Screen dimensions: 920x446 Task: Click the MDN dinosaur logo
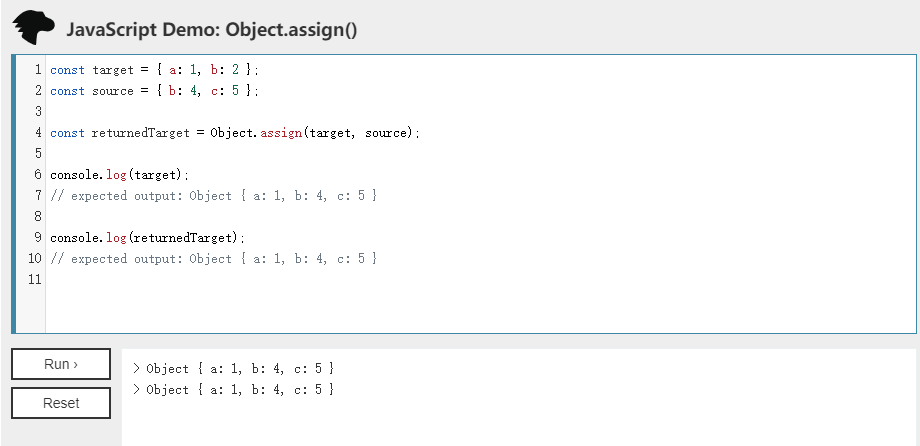(x=34, y=28)
